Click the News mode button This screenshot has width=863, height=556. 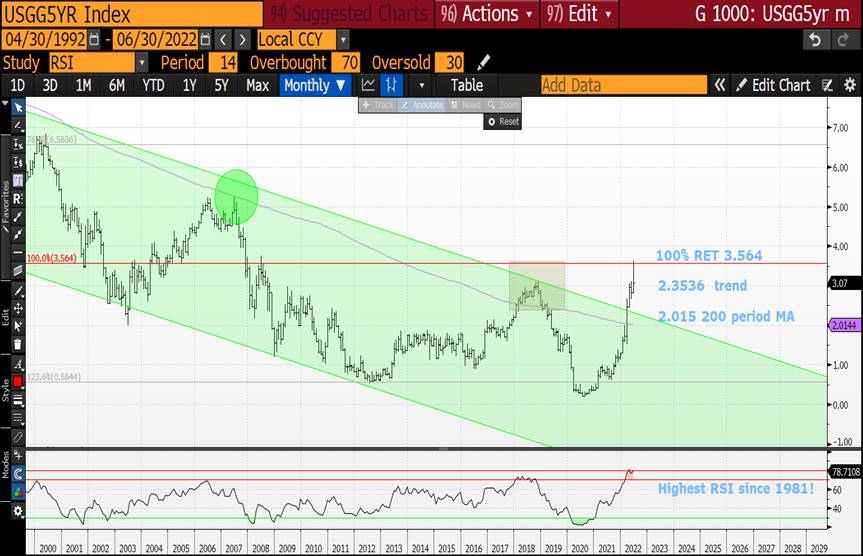coord(466,105)
